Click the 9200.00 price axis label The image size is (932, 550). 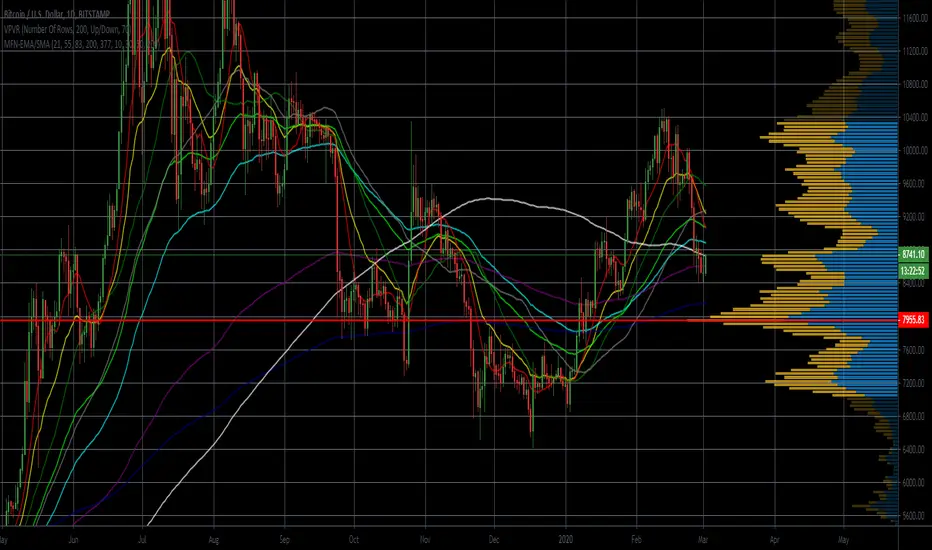click(x=914, y=217)
